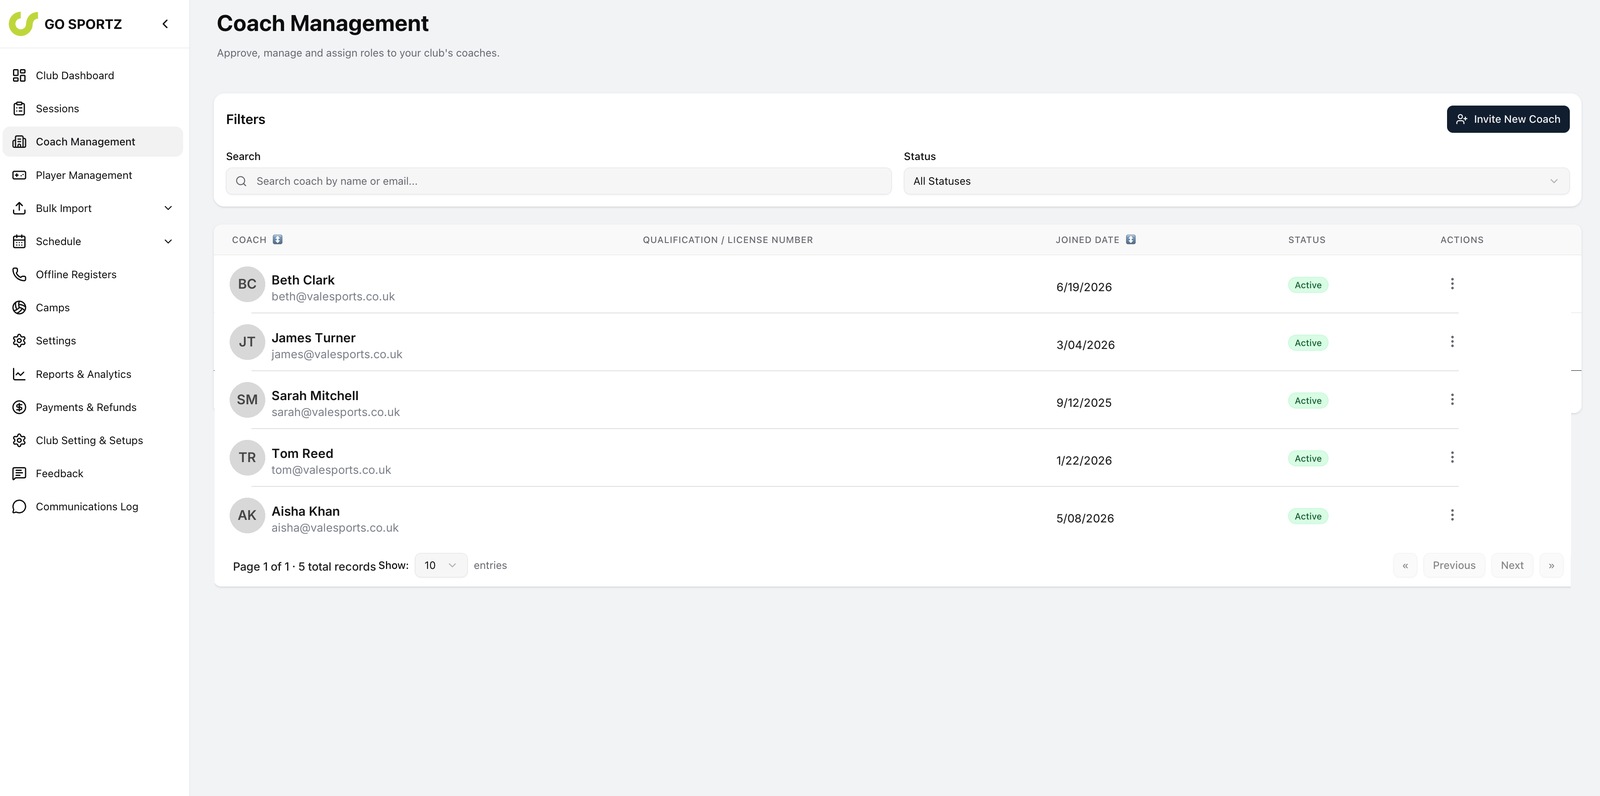Open Communications Log menu item

(x=93, y=507)
